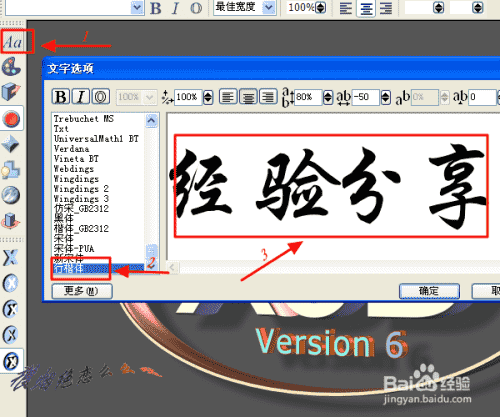Toggle Italic in 文字选项 dialog
This screenshot has width=500, height=417.
81,97
